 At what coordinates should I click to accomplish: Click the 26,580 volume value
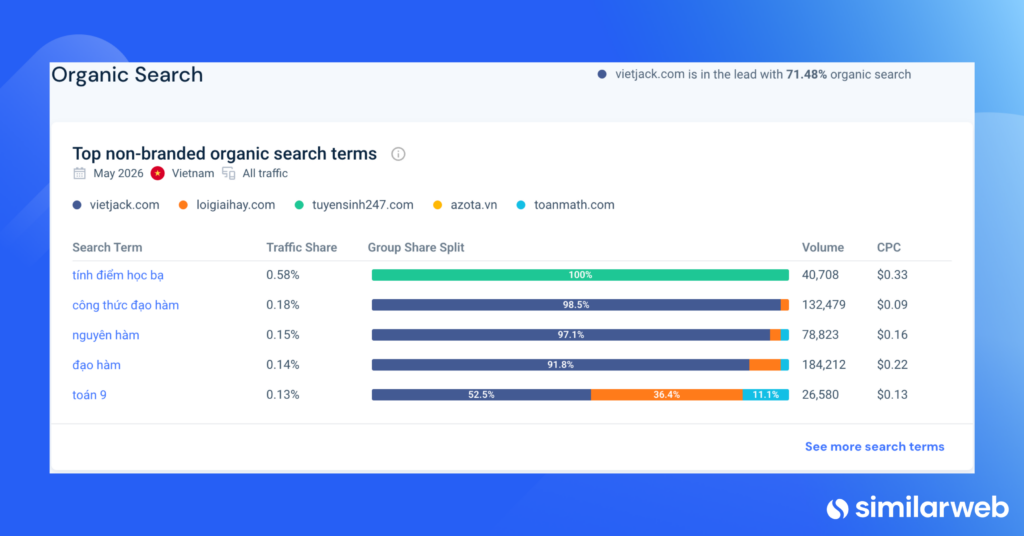pyautogui.click(x=820, y=395)
